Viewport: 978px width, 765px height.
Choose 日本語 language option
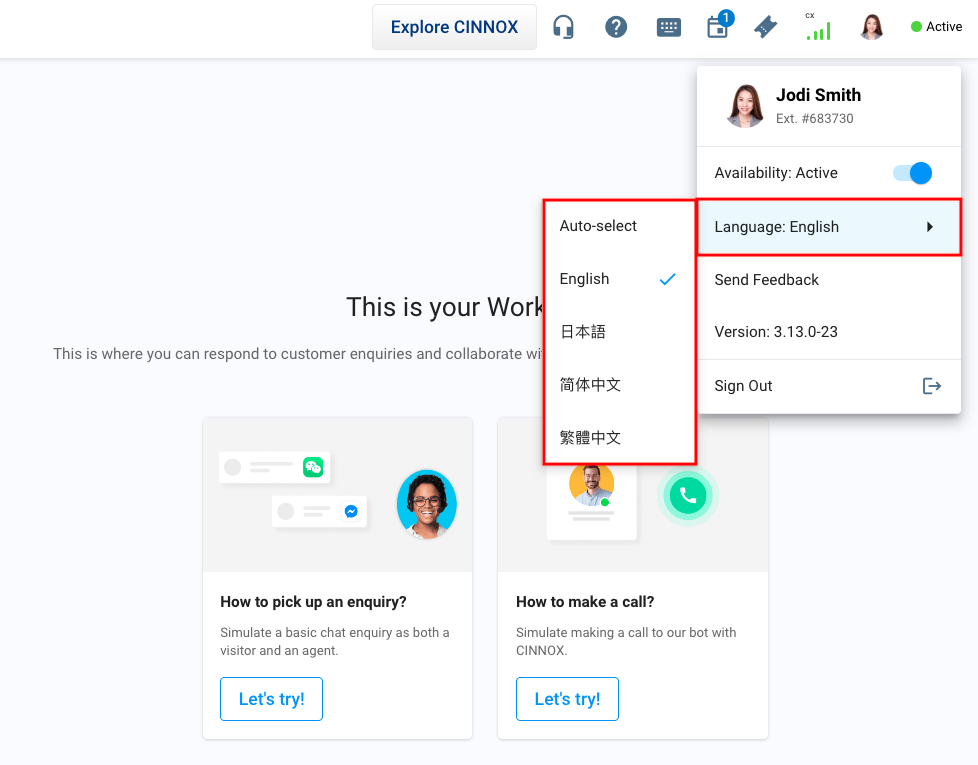click(620, 332)
